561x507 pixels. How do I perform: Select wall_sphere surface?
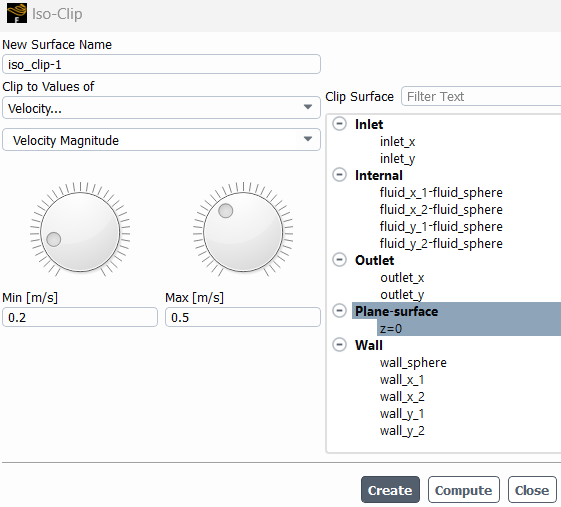click(413, 363)
